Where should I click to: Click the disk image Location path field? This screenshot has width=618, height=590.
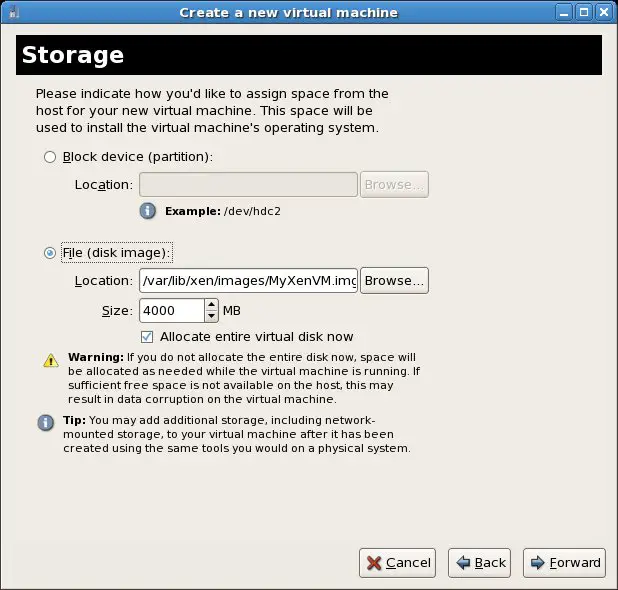[248, 281]
